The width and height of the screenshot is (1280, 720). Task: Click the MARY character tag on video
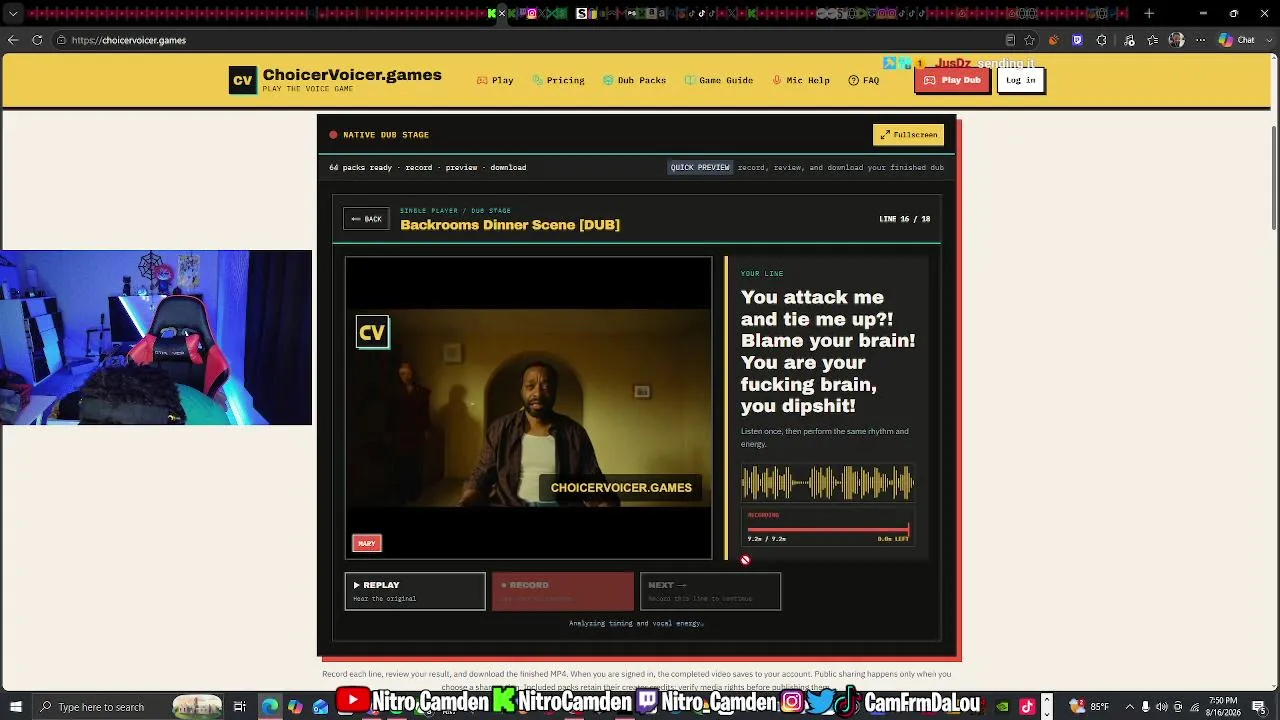point(367,543)
